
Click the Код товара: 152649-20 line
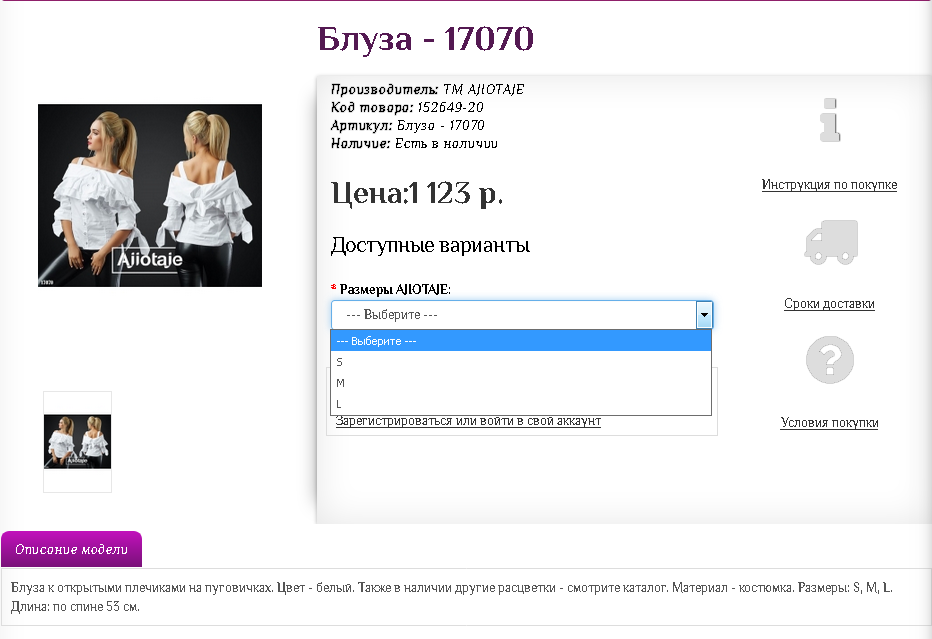click(407, 108)
